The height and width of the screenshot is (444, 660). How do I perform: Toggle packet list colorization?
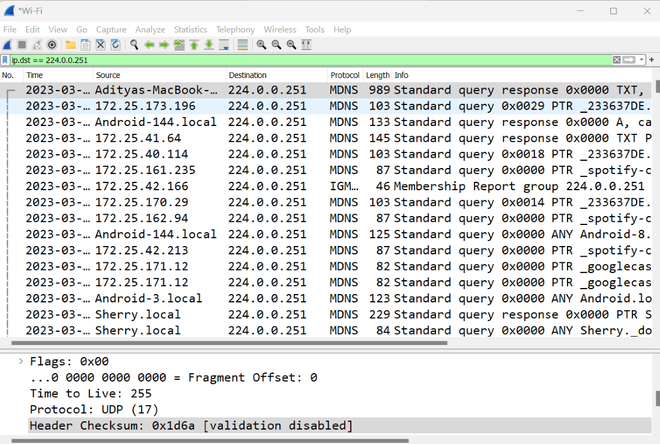pyautogui.click(x=242, y=45)
